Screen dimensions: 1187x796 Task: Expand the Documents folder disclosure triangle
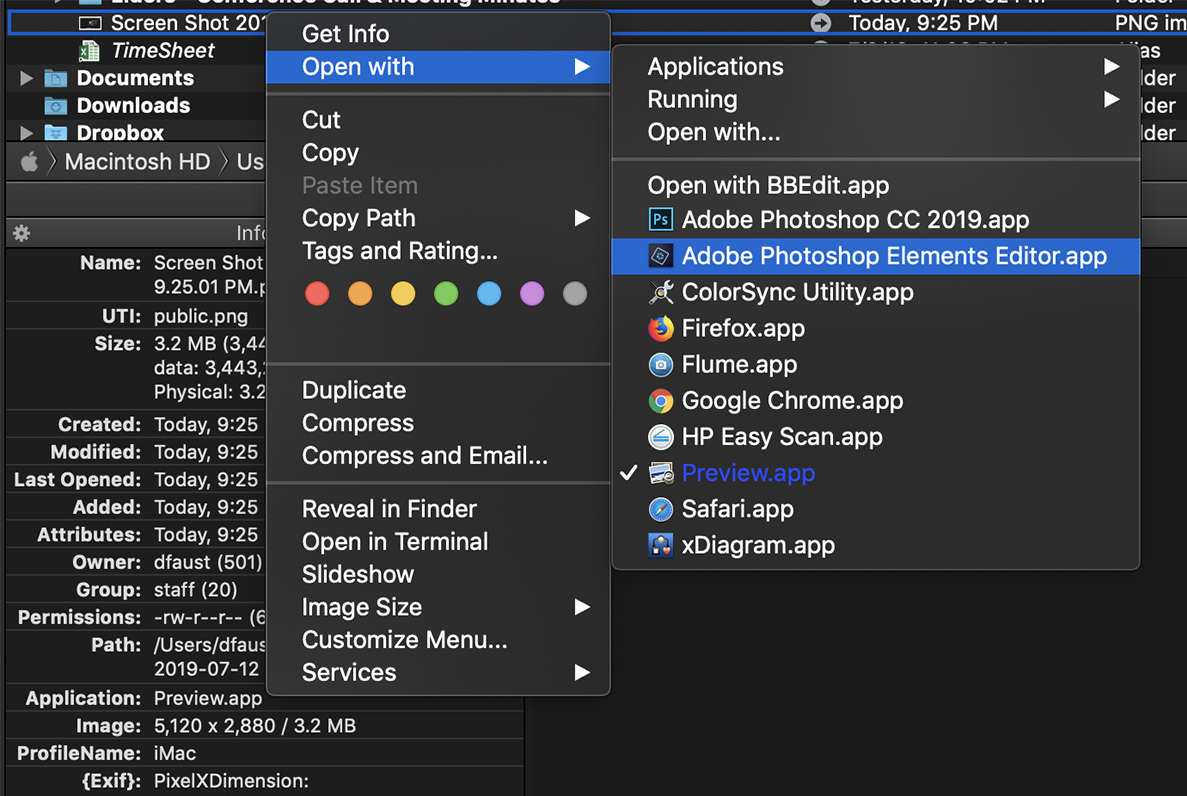click(x=26, y=78)
